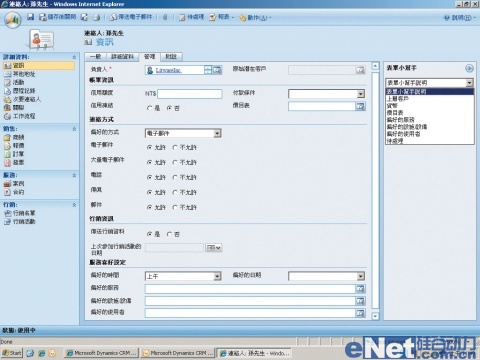Click the Print icon in toolbar
The image size is (480, 360).
tap(96, 17)
